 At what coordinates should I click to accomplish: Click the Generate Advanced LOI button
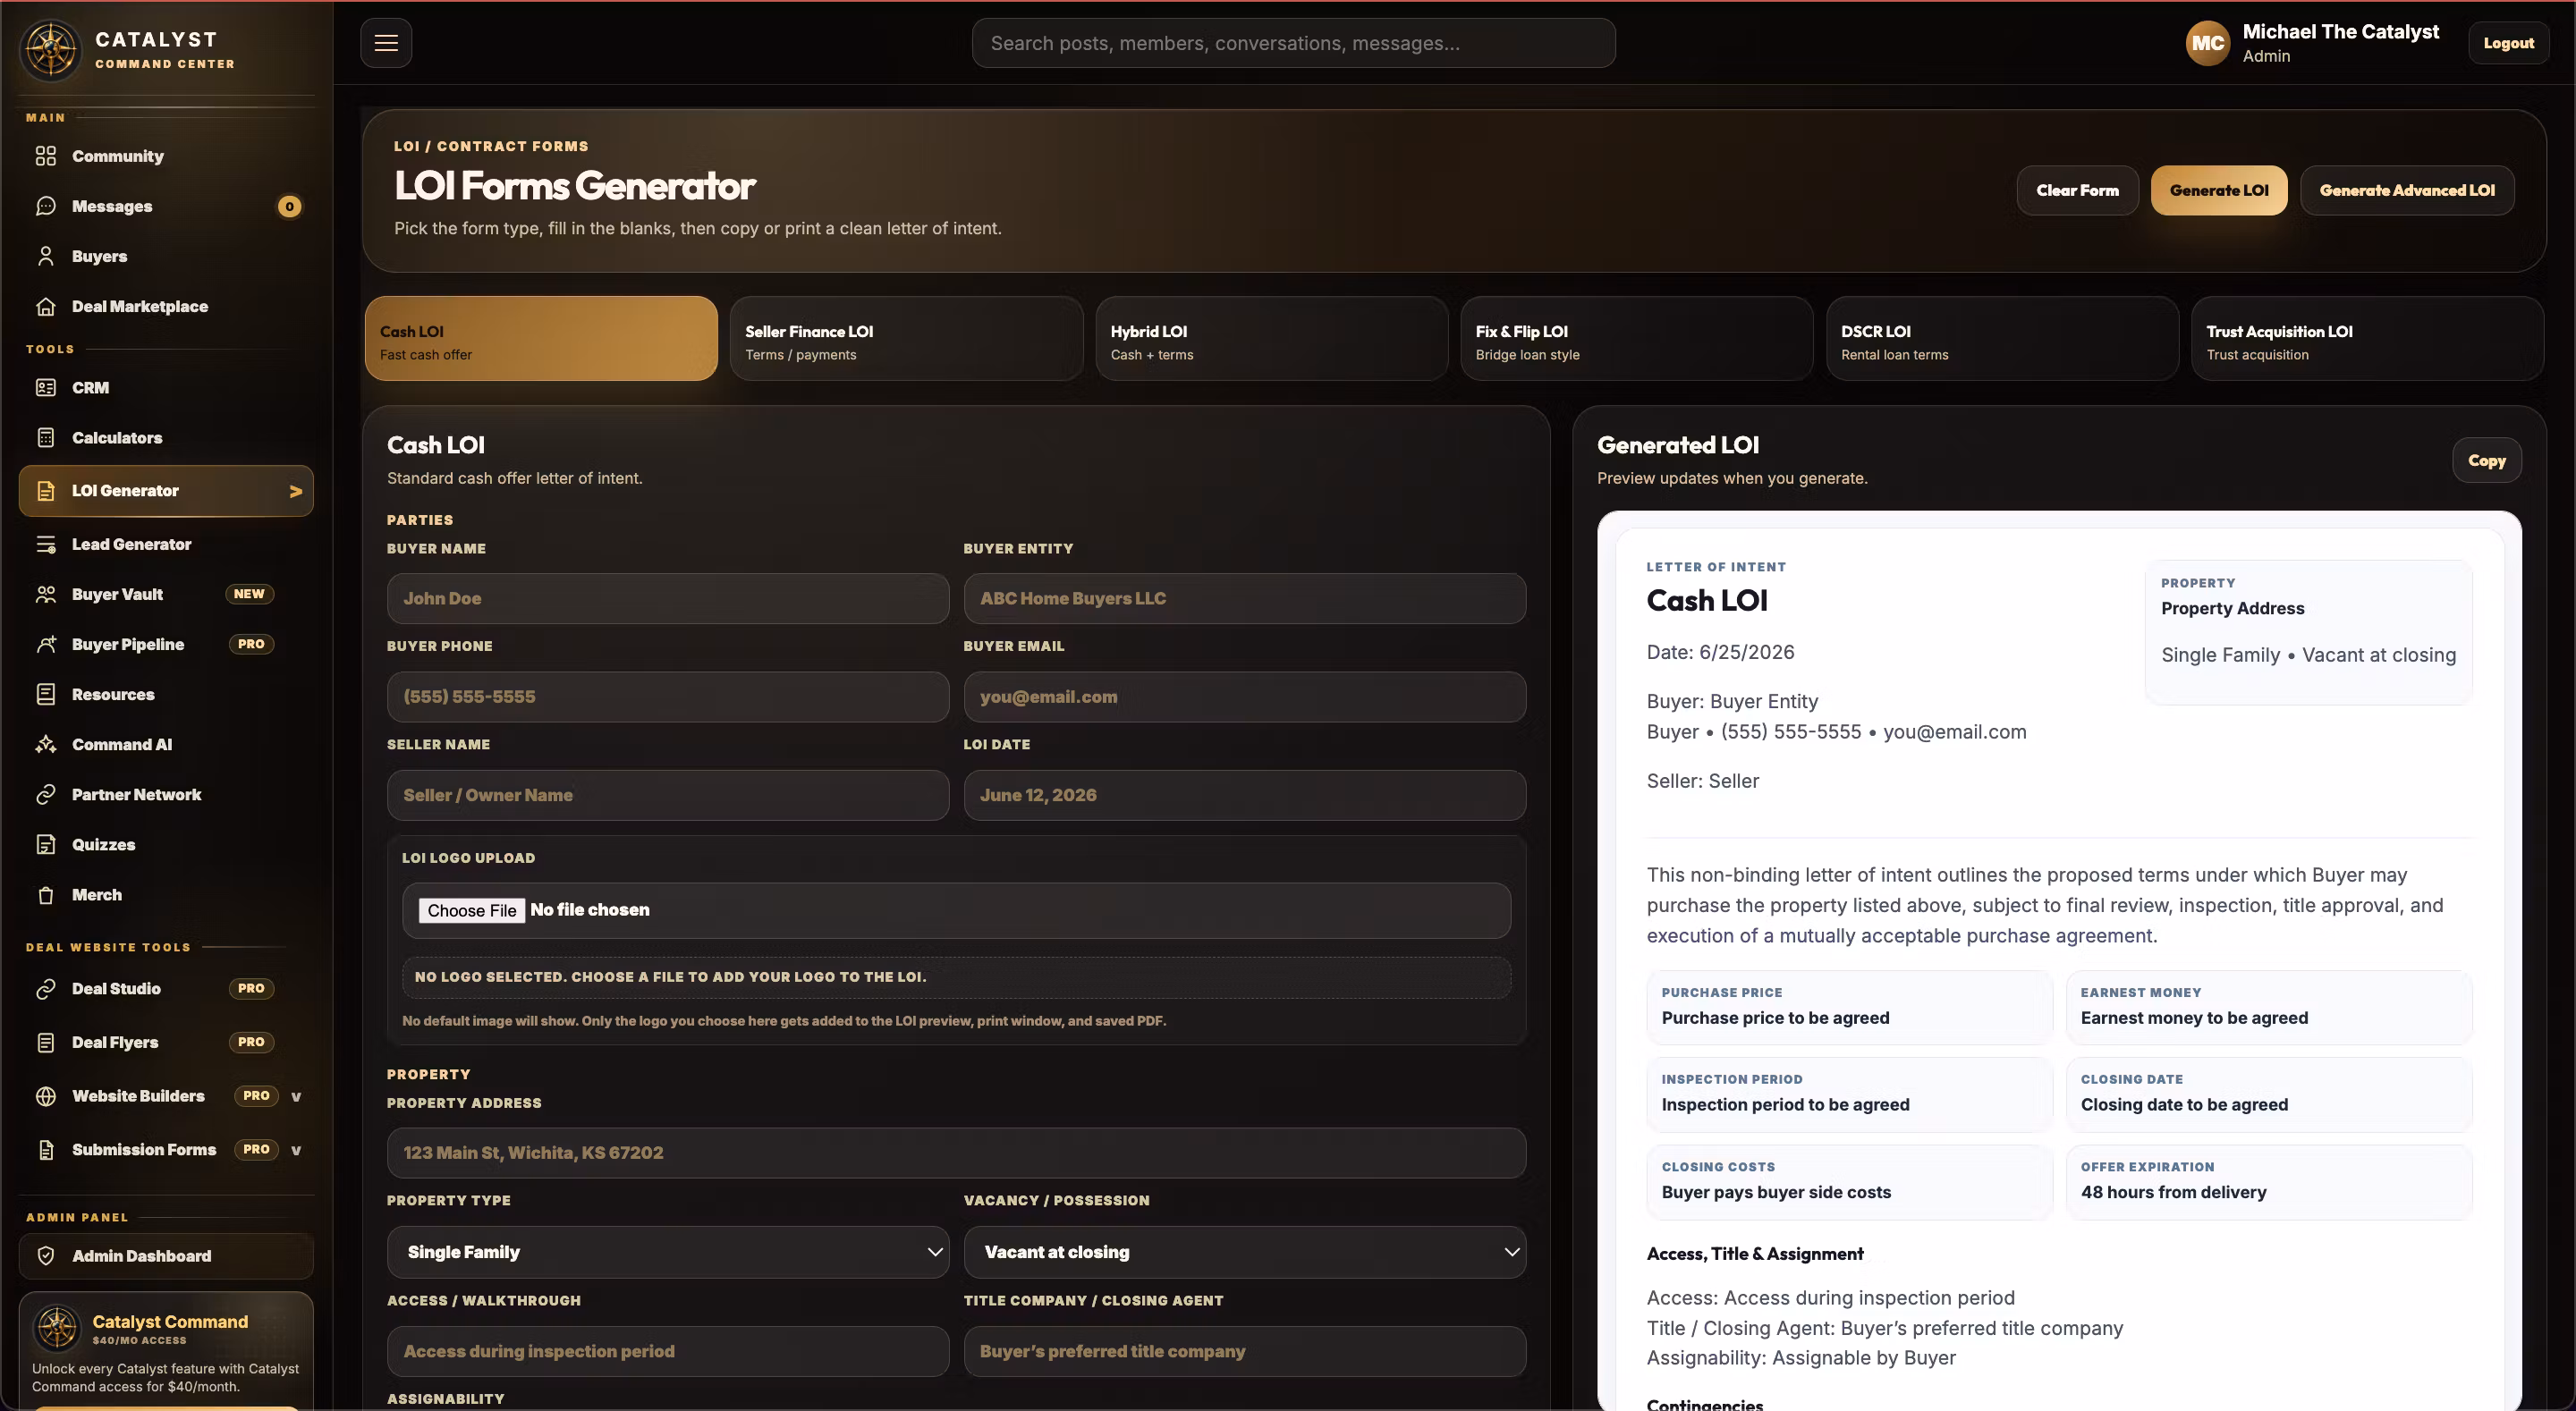coord(2407,190)
